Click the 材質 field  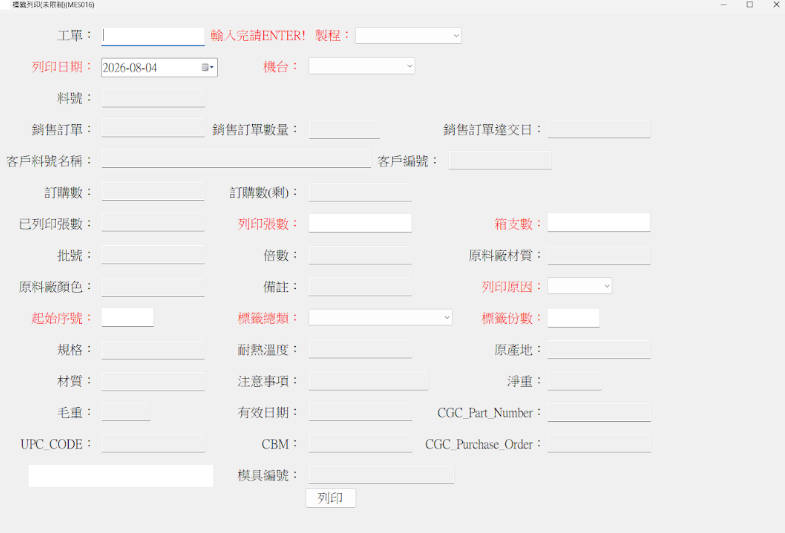point(153,381)
